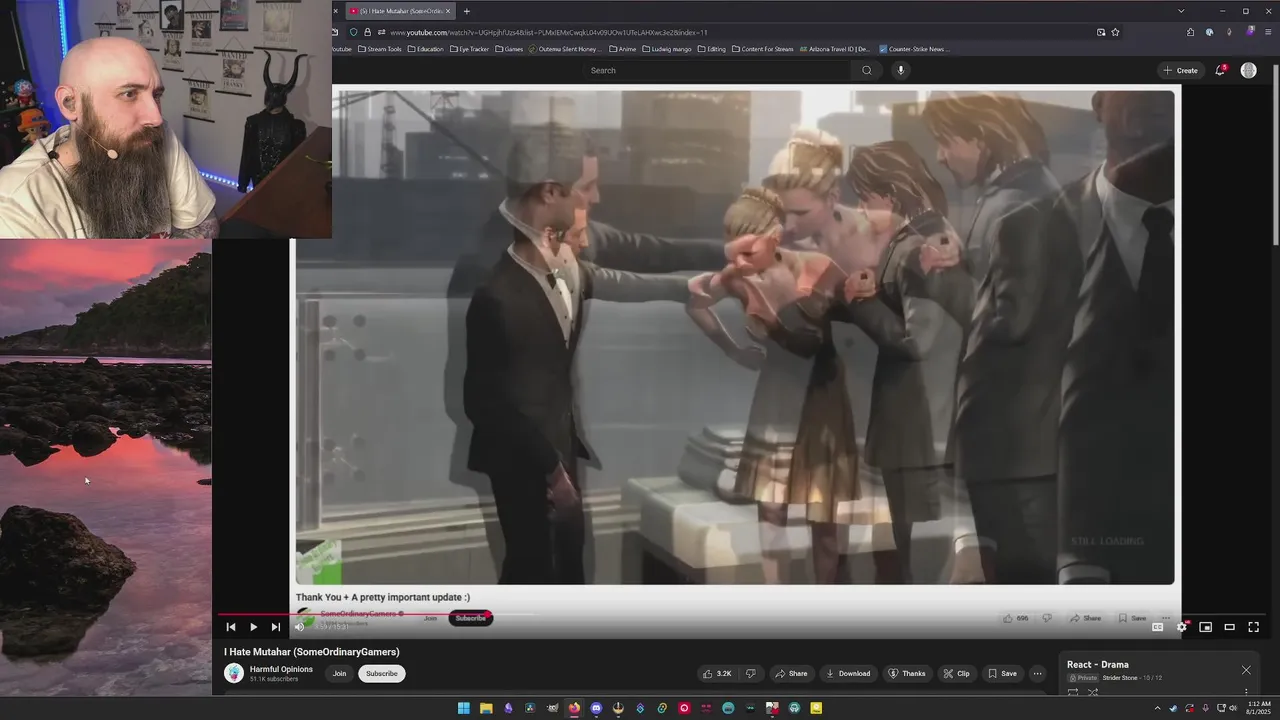Image resolution: width=1280 pixels, height=720 pixels.
Task: Open Eye Tracker bookmark folder
Action: 470,49
